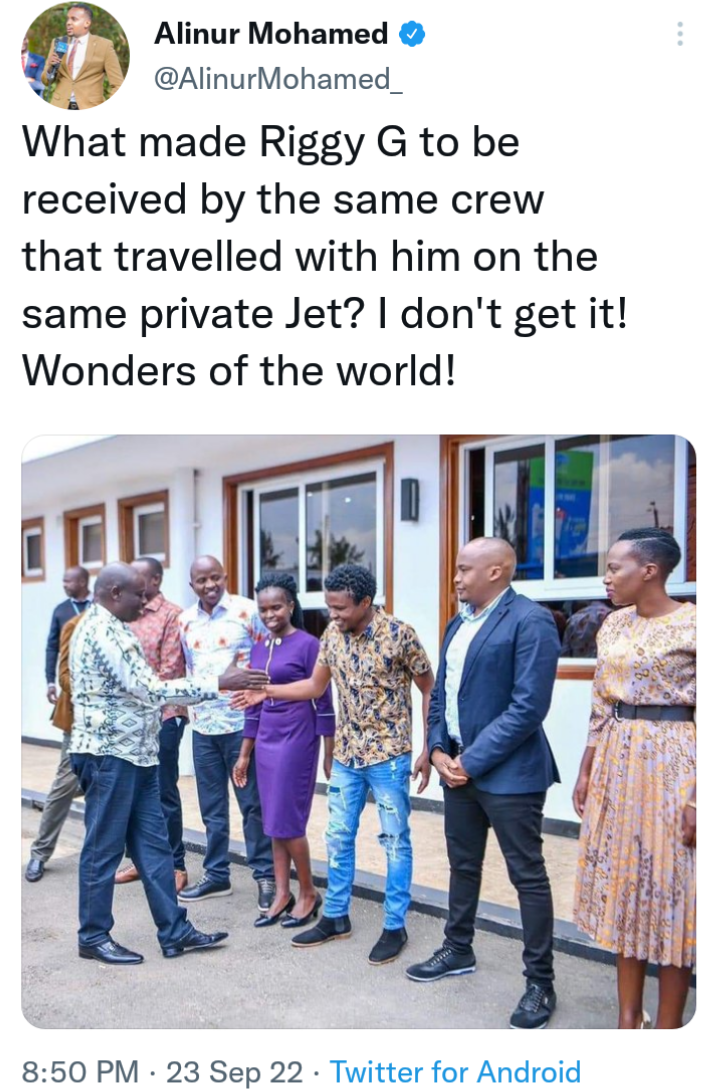Open the Alinur Mohamed display name

tap(271, 34)
